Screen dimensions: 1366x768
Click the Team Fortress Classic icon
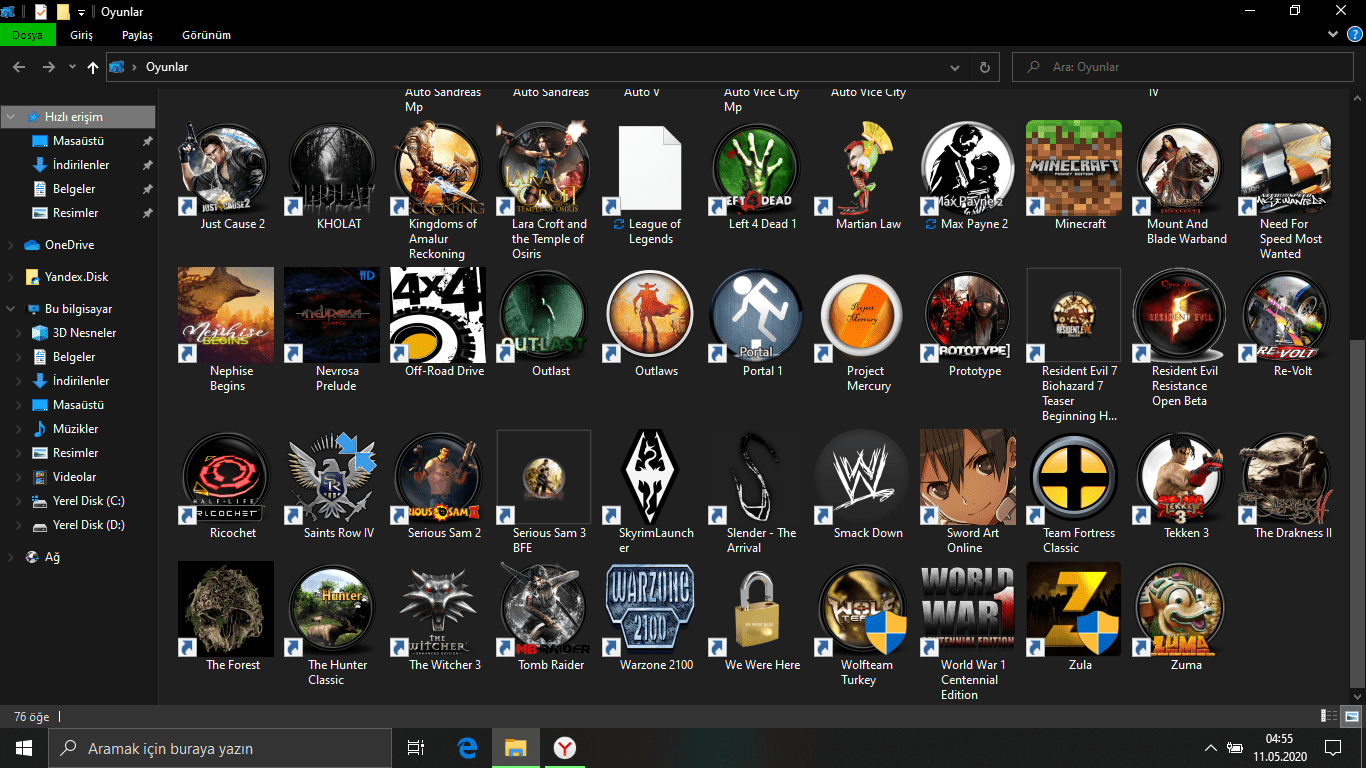(1074, 477)
